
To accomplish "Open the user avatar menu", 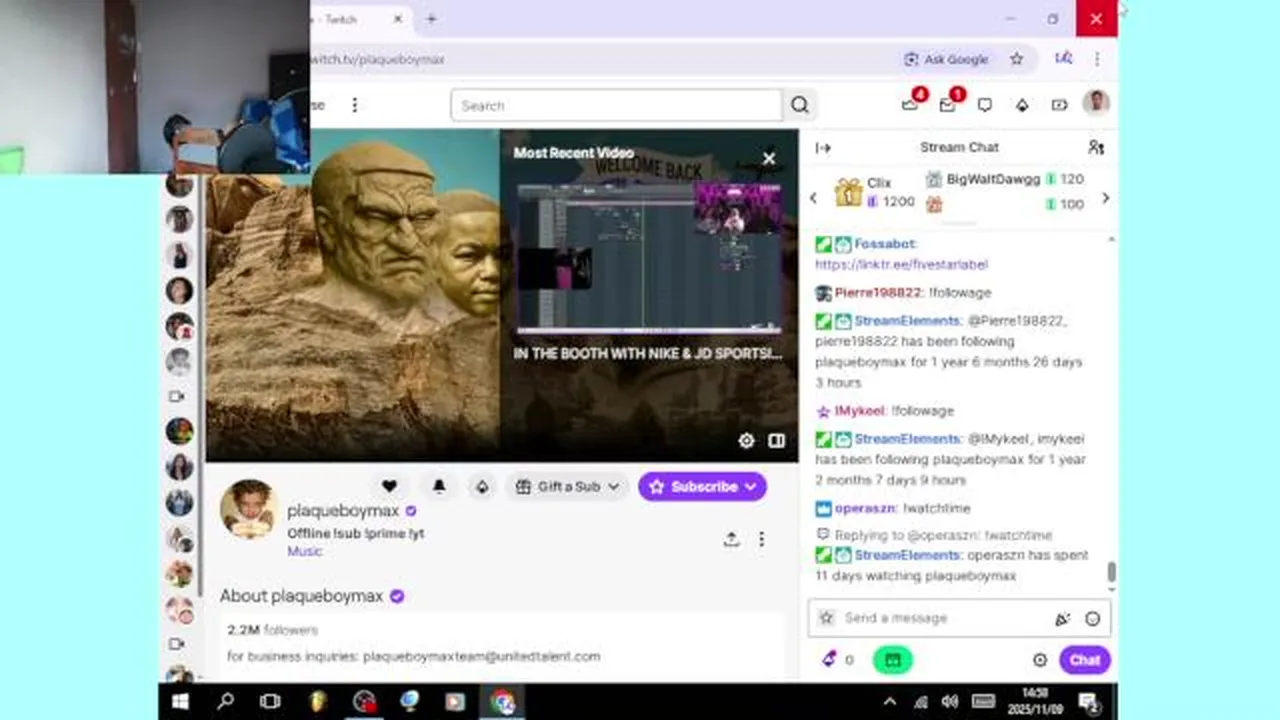I will (x=1097, y=103).
